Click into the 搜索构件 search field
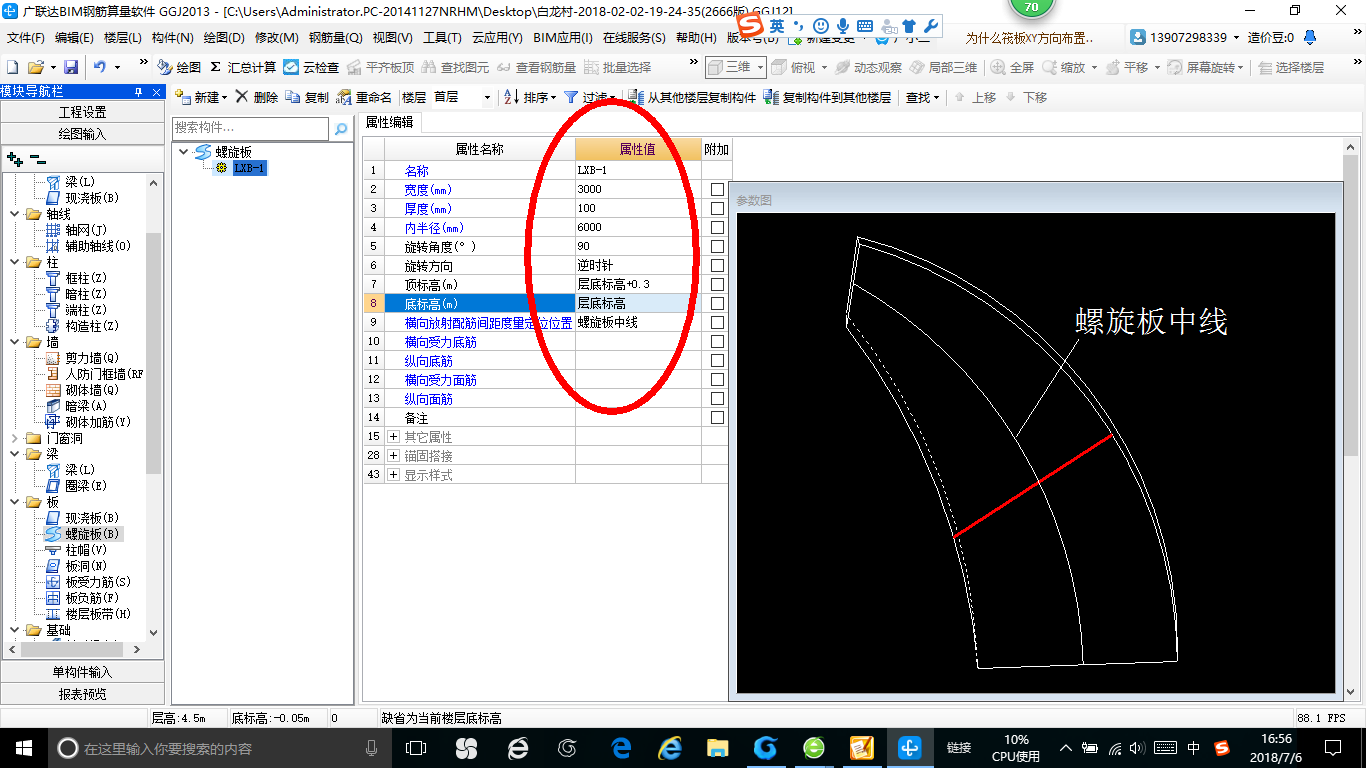This screenshot has height=768, width=1366. [x=250, y=128]
